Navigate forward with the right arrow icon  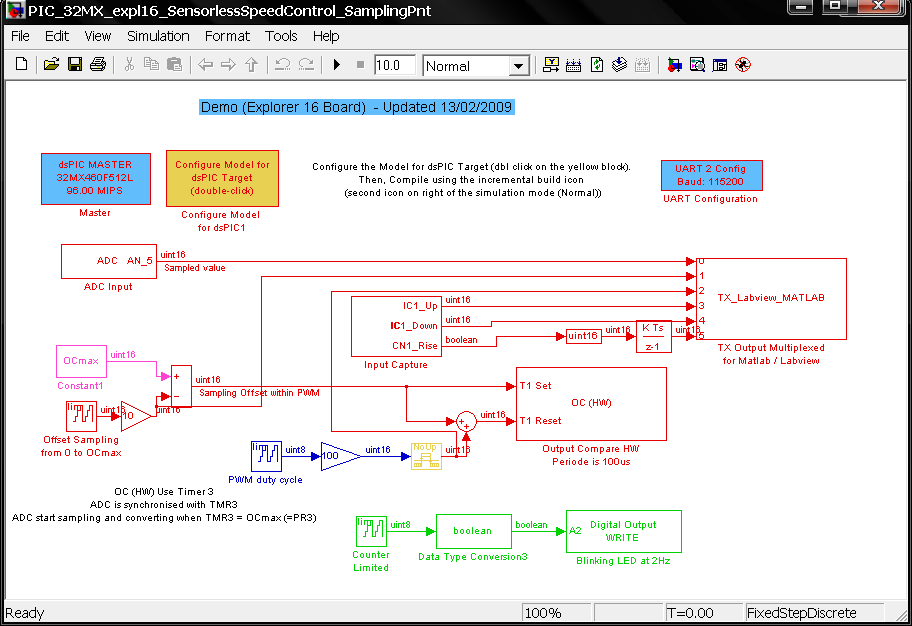pyautogui.click(x=228, y=65)
